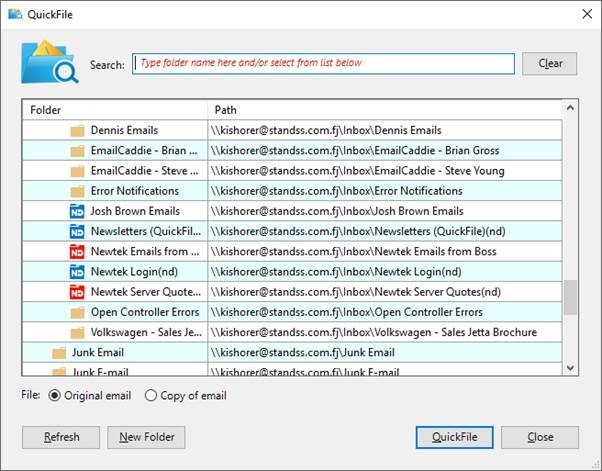Select EmailCaddie - Brian folder name
This screenshot has height=471, width=602.
point(144,150)
